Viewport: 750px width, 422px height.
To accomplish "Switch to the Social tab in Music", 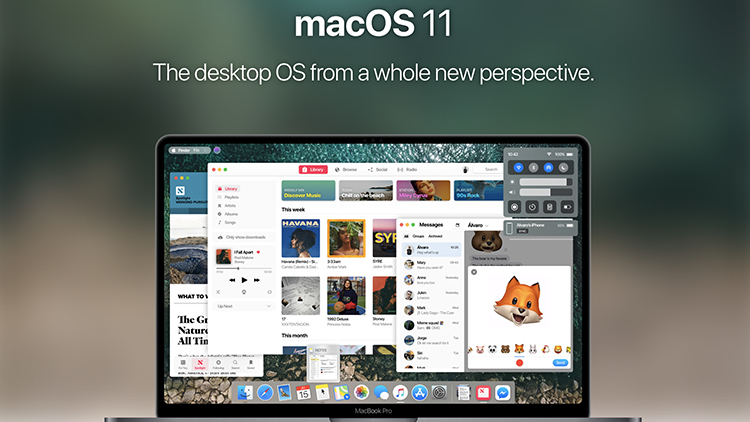I will coord(377,170).
